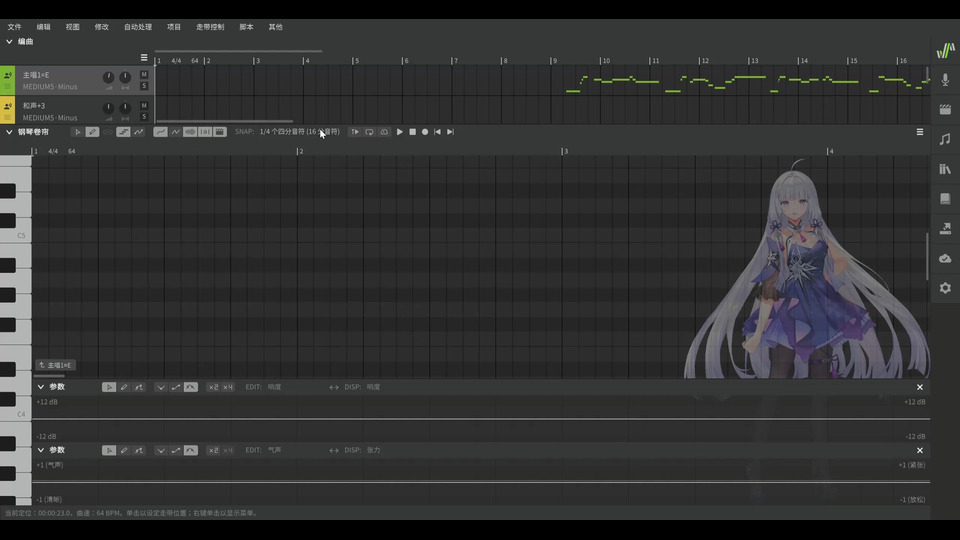Screen dimensions: 960x540
Task: Toggle the waveform display button
Action: pyautogui.click(x=190, y=132)
